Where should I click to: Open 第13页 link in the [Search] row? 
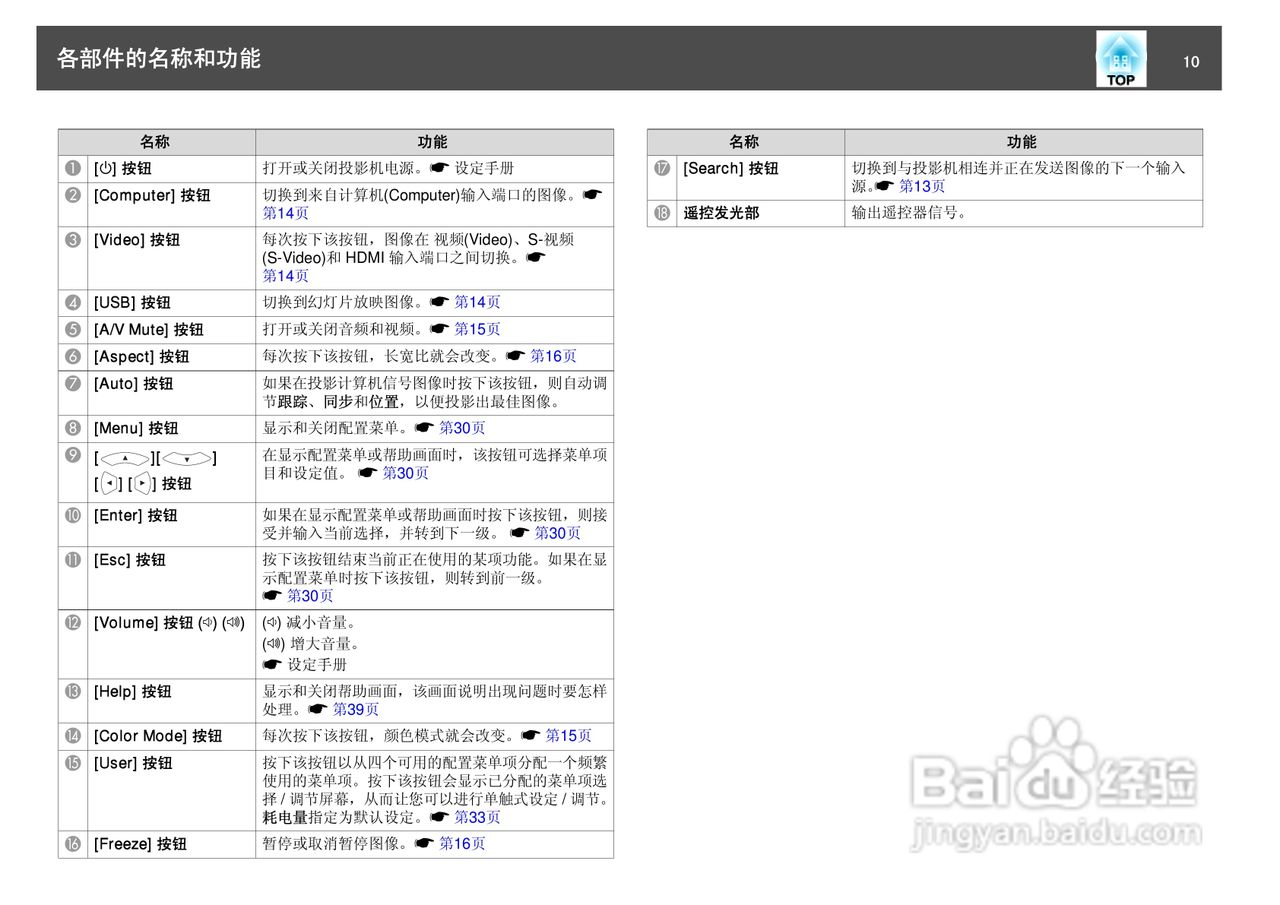[922, 186]
